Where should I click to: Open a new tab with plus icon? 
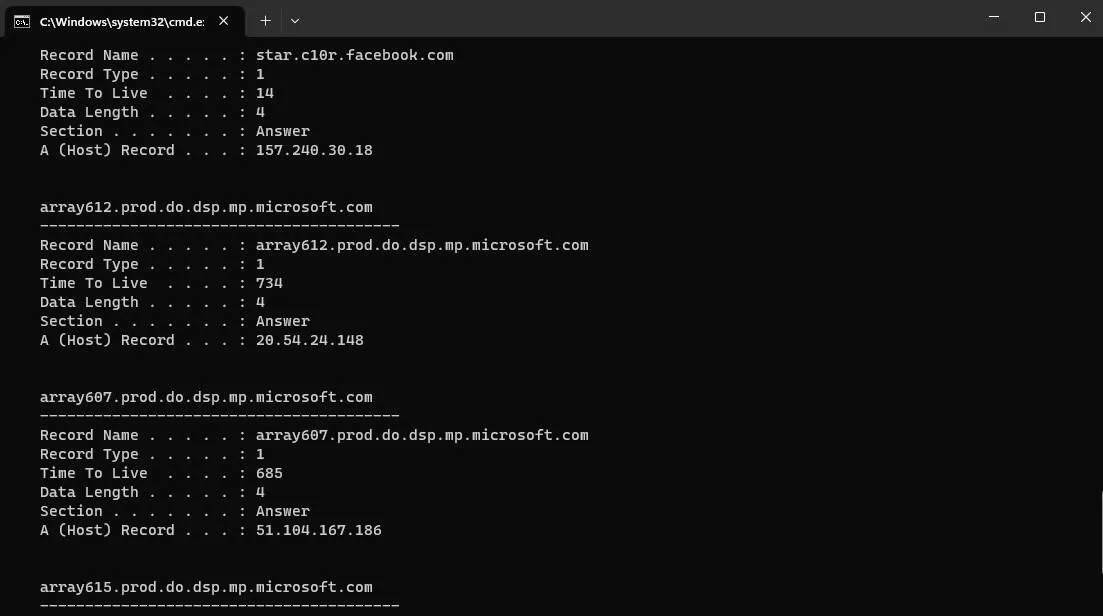coord(265,21)
